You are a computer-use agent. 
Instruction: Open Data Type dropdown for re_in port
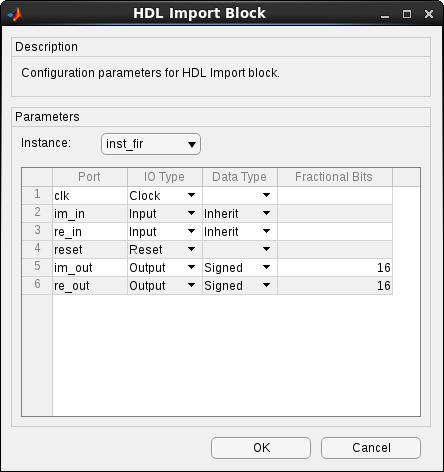pos(240,232)
